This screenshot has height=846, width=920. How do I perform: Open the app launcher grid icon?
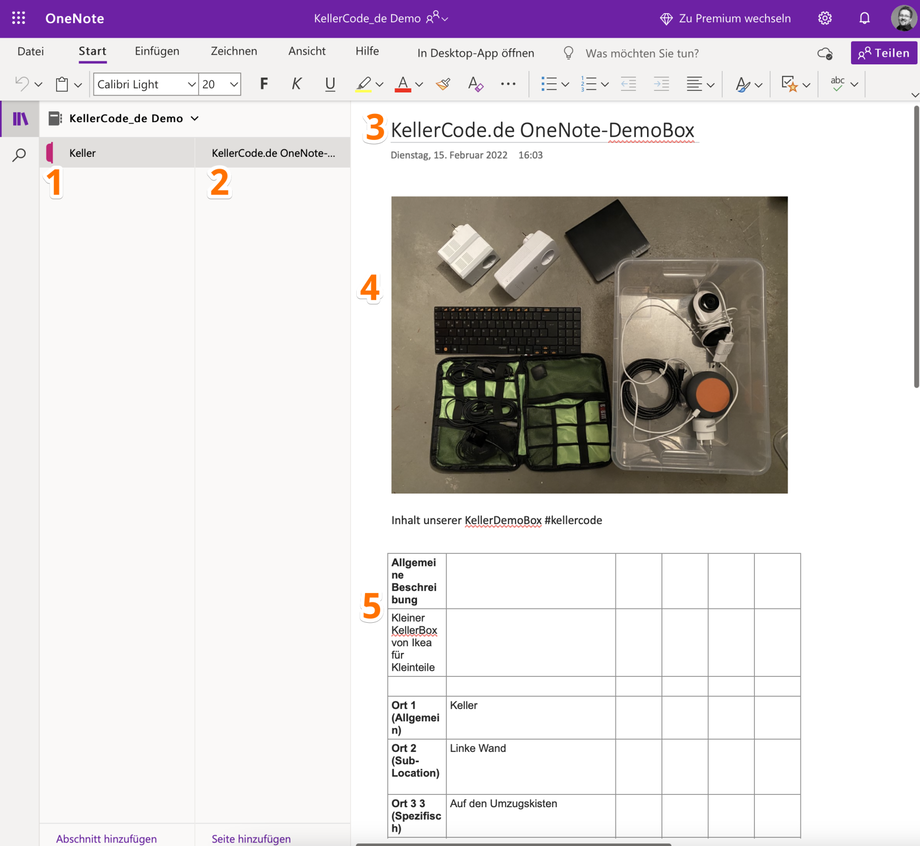(x=18, y=18)
